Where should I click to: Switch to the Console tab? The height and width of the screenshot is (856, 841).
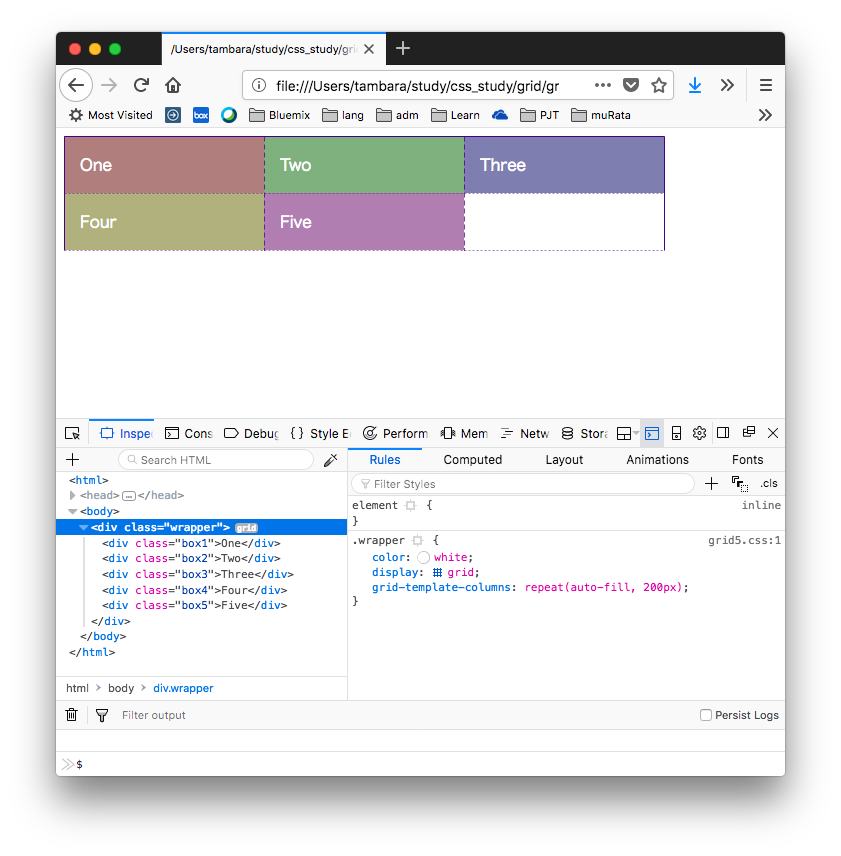[188, 433]
